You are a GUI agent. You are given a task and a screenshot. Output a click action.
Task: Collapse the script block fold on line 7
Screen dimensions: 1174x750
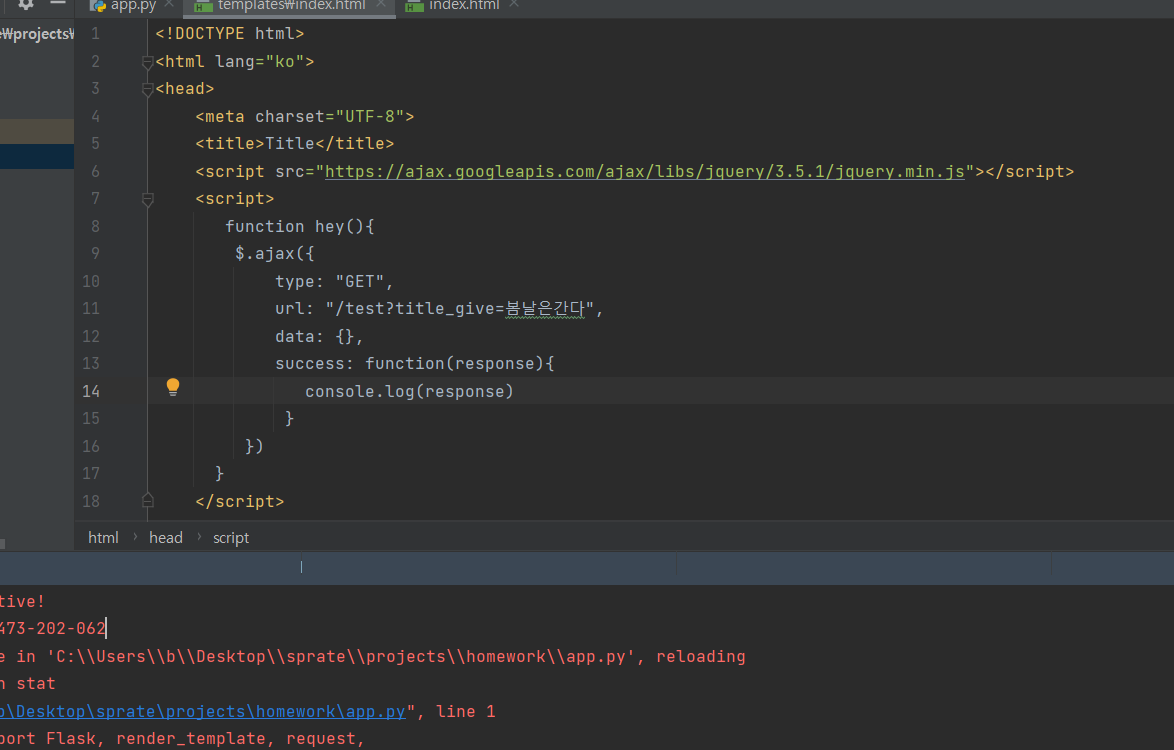[147, 199]
